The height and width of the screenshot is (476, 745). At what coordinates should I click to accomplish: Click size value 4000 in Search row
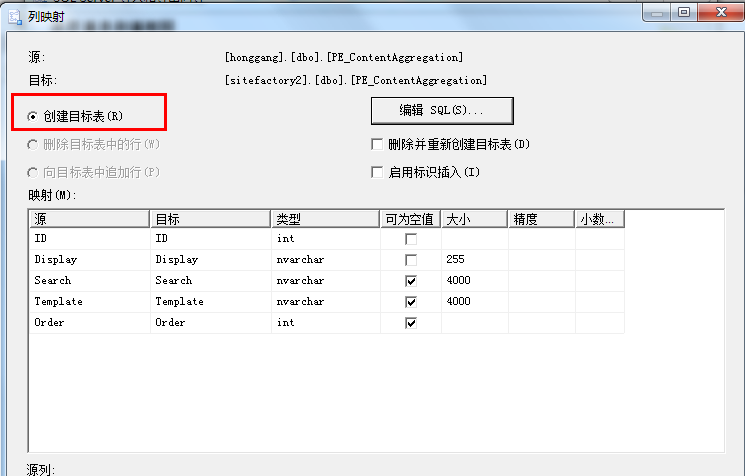(x=475, y=281)
